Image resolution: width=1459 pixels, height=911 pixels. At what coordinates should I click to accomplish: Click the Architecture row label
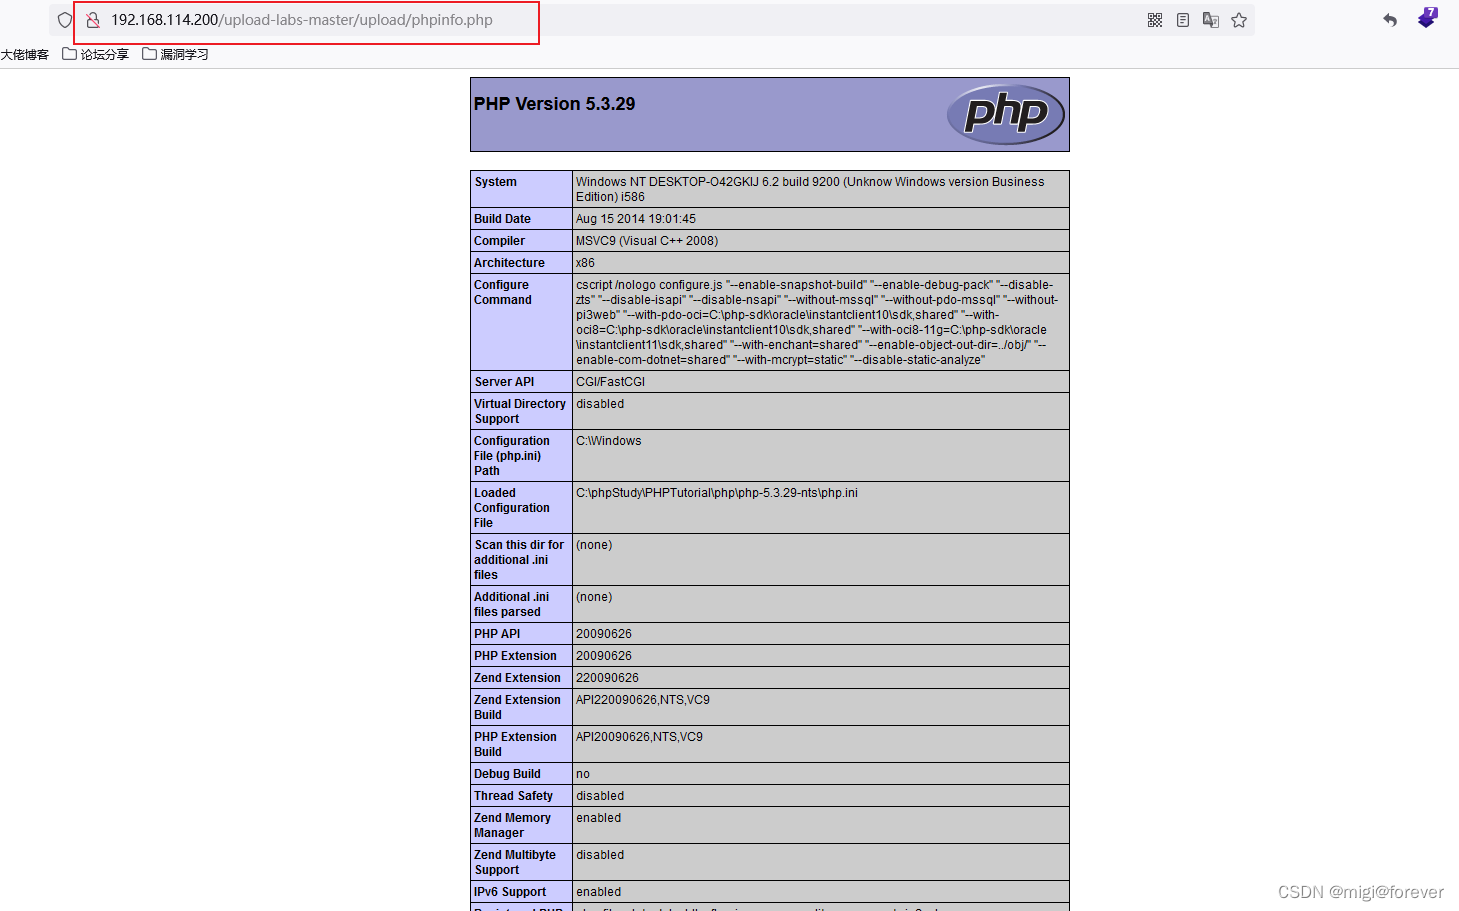(509, 263)
